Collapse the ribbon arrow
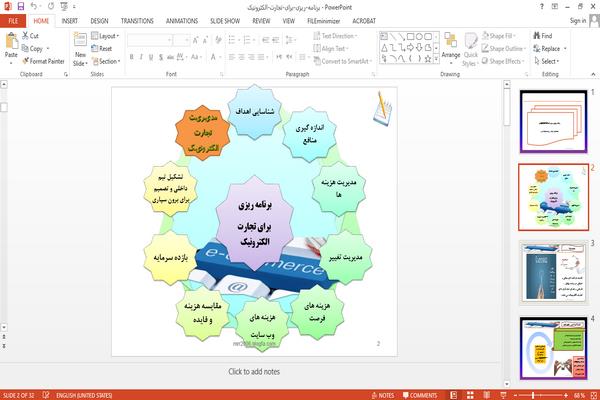This screenshot has width=600, height=400. click(x=593, y=74)
